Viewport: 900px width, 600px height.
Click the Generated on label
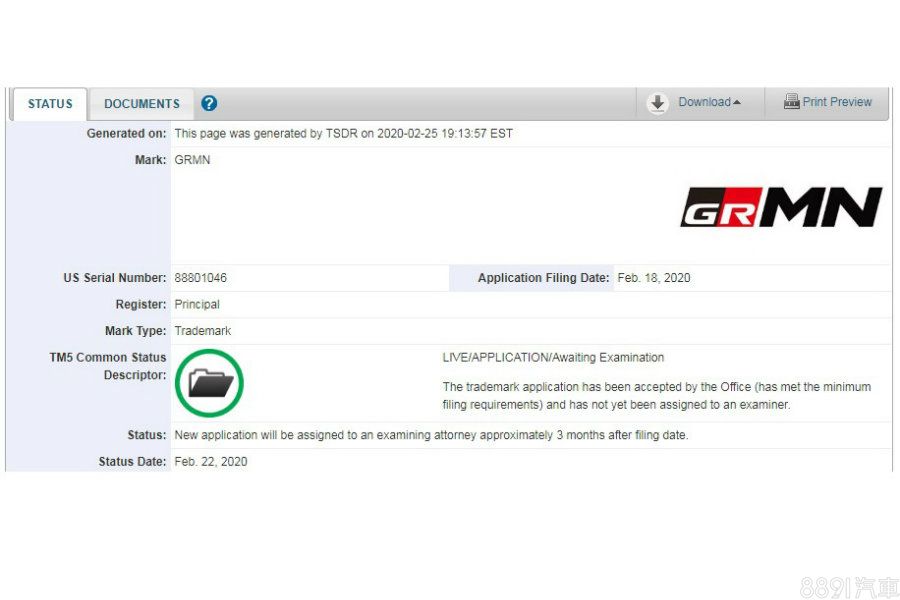coord(126,134)
